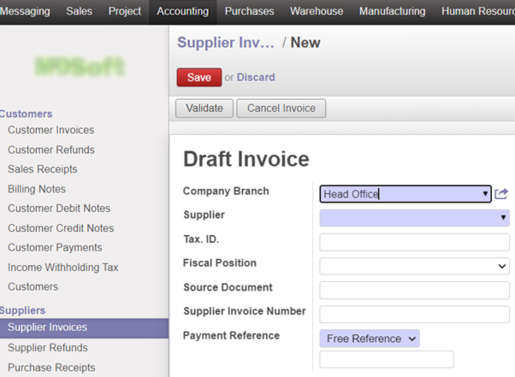Click the Draft Invoice heading
The width and height of the screenshot is (515, 377).
[x=246, y=159]
